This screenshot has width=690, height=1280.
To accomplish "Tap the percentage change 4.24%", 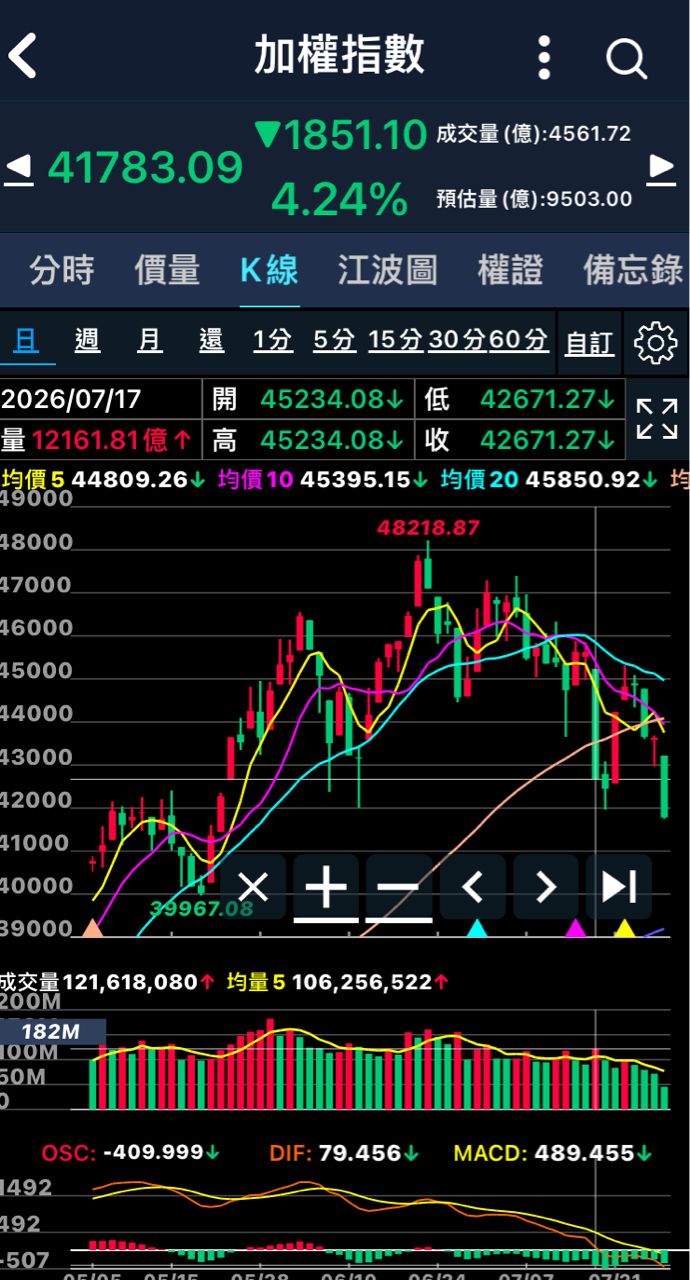I will 340,199.
